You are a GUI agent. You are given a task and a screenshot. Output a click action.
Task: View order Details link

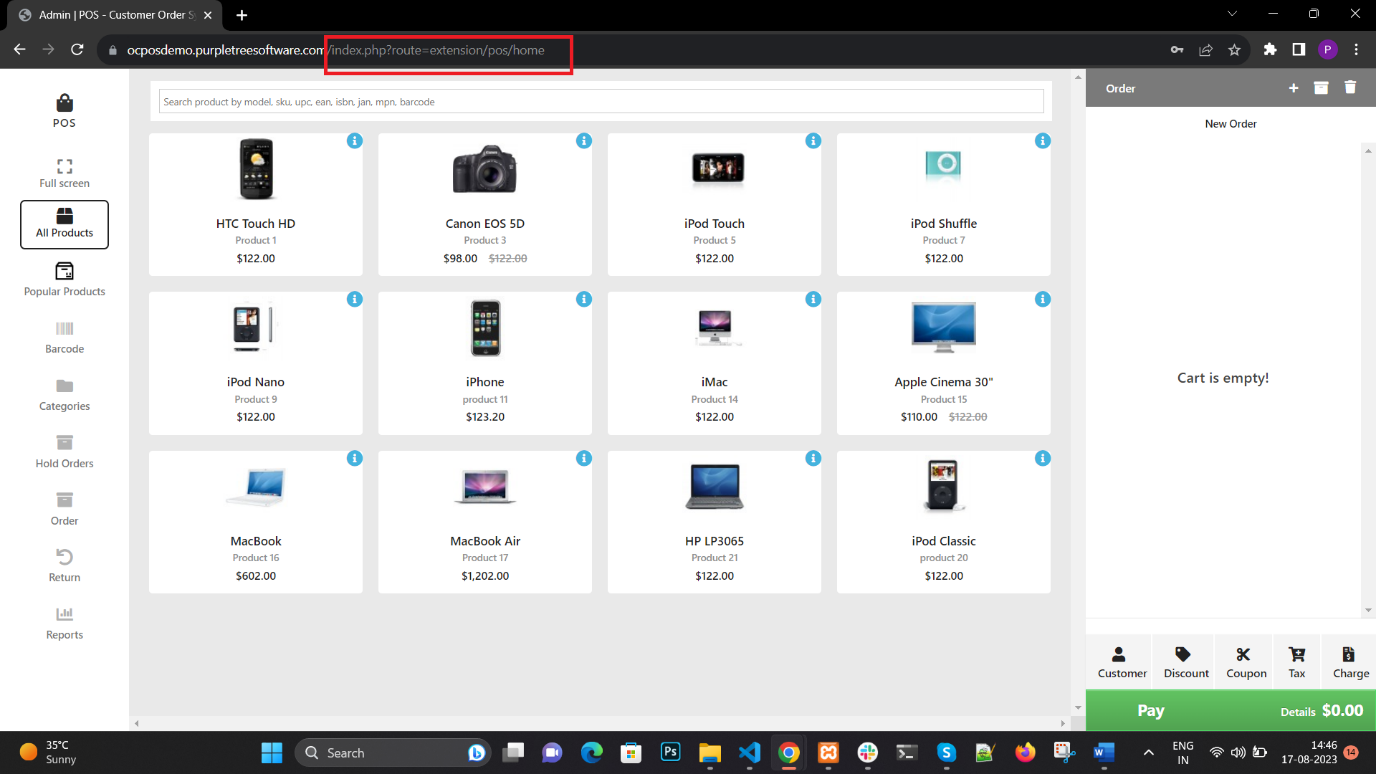point(1297,712)
